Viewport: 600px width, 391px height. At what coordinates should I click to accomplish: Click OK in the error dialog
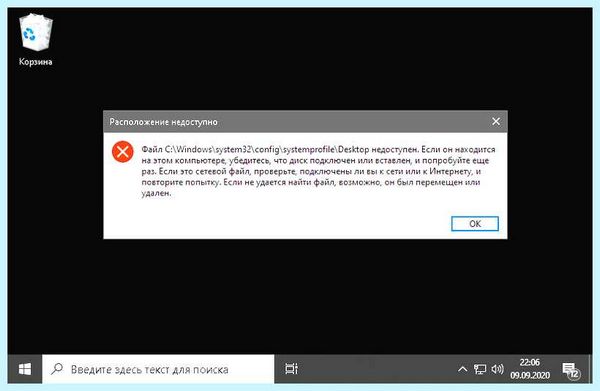coord(474,224)
